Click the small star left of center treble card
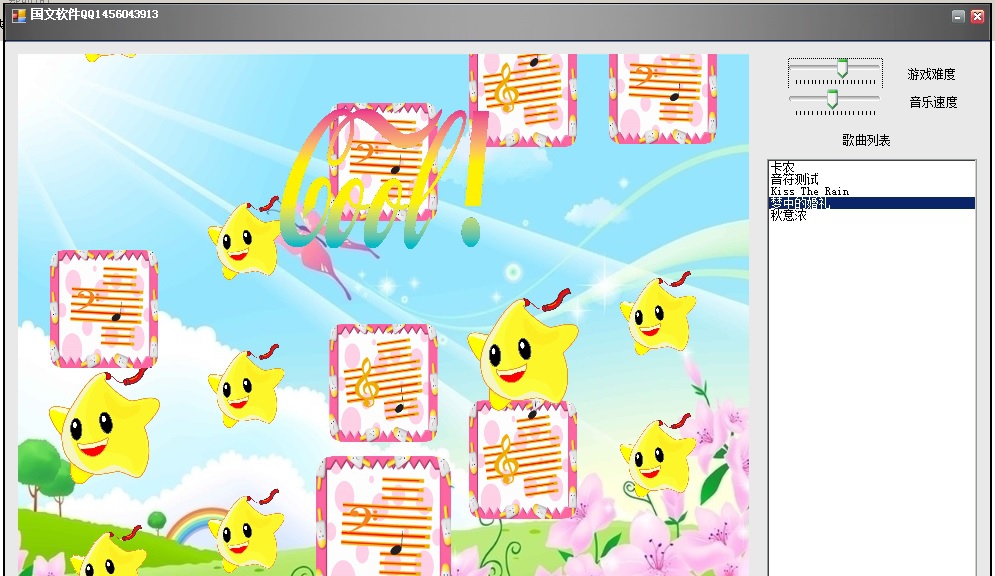 pos(245,386)
